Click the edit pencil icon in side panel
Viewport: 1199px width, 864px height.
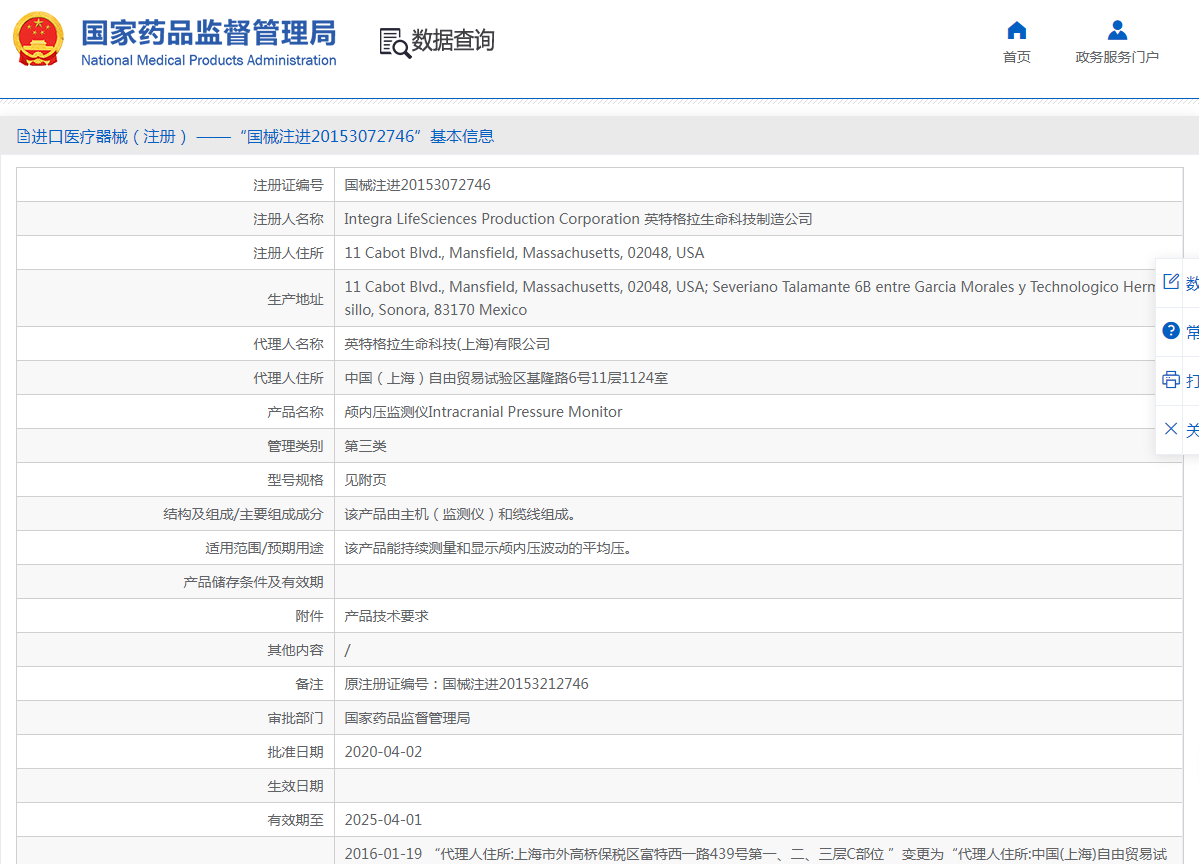1171,281
